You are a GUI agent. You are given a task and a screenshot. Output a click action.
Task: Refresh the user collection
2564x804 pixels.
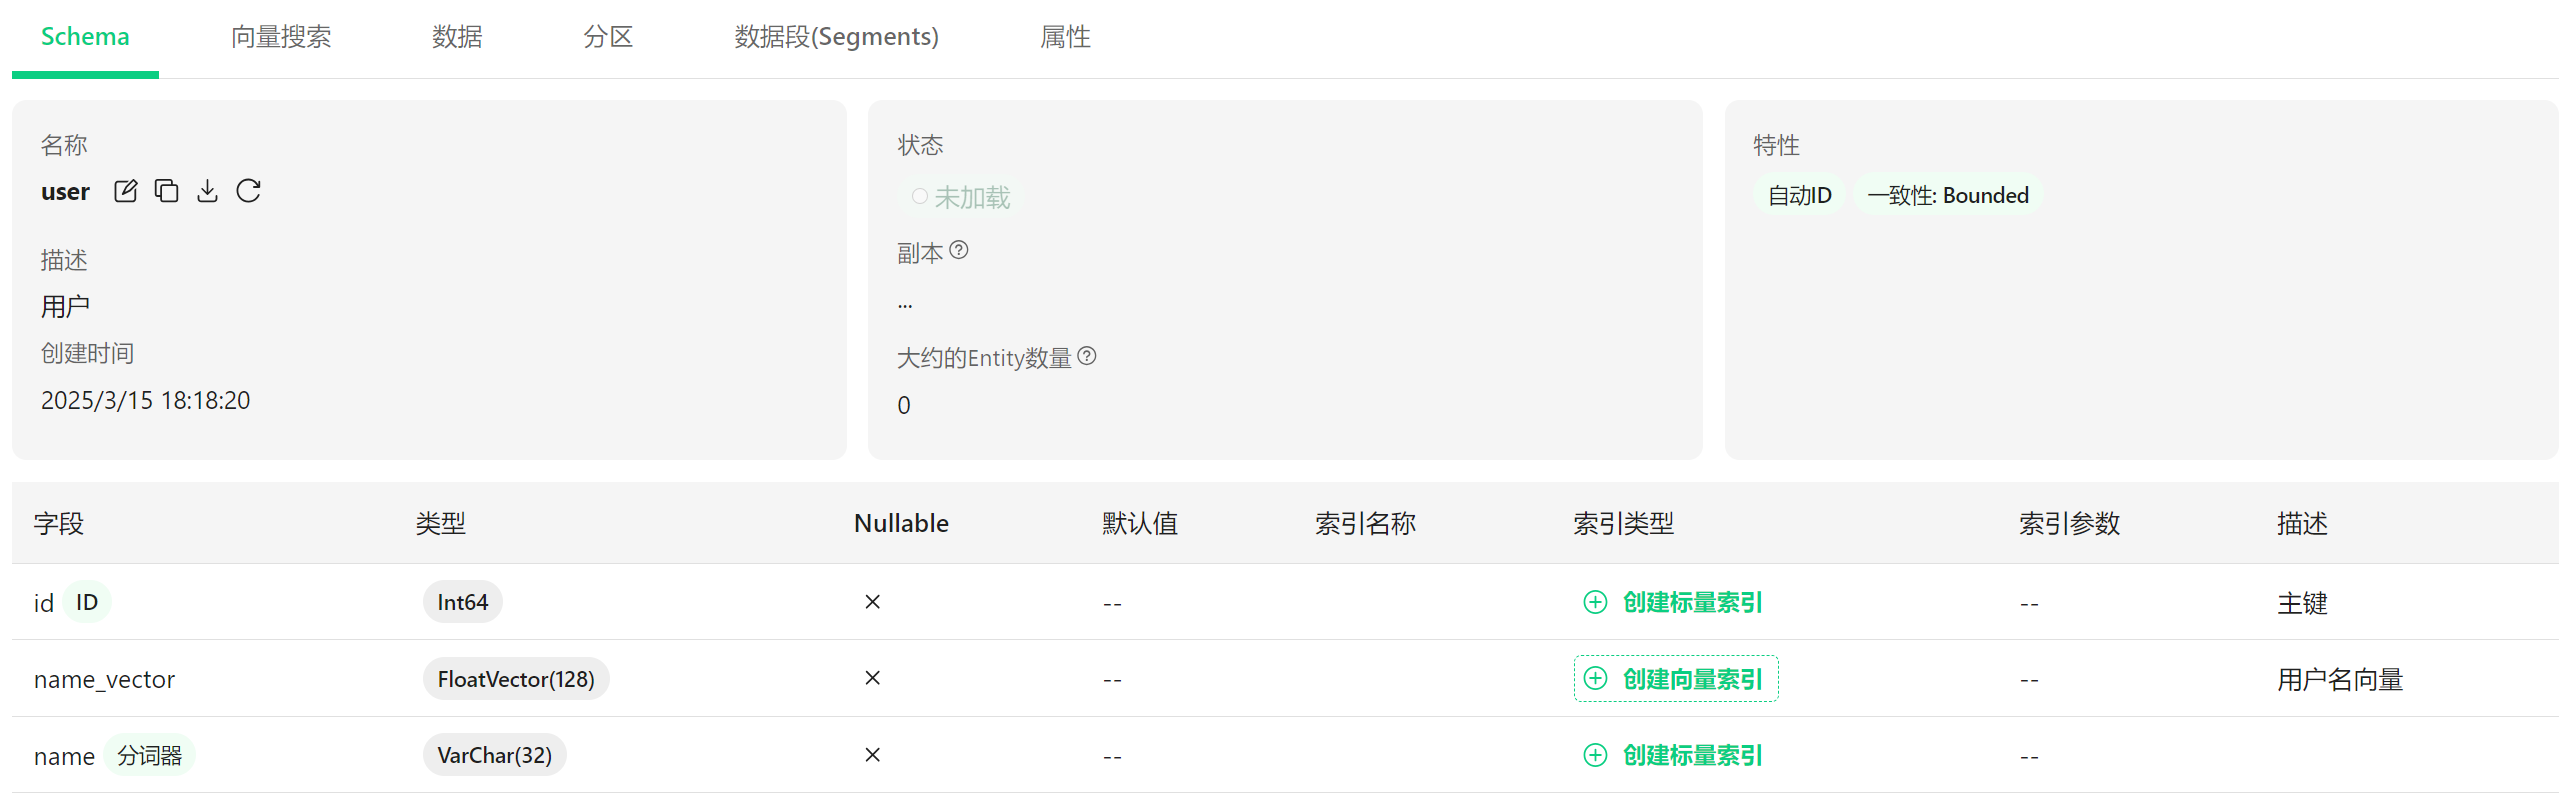click(248, 191)
